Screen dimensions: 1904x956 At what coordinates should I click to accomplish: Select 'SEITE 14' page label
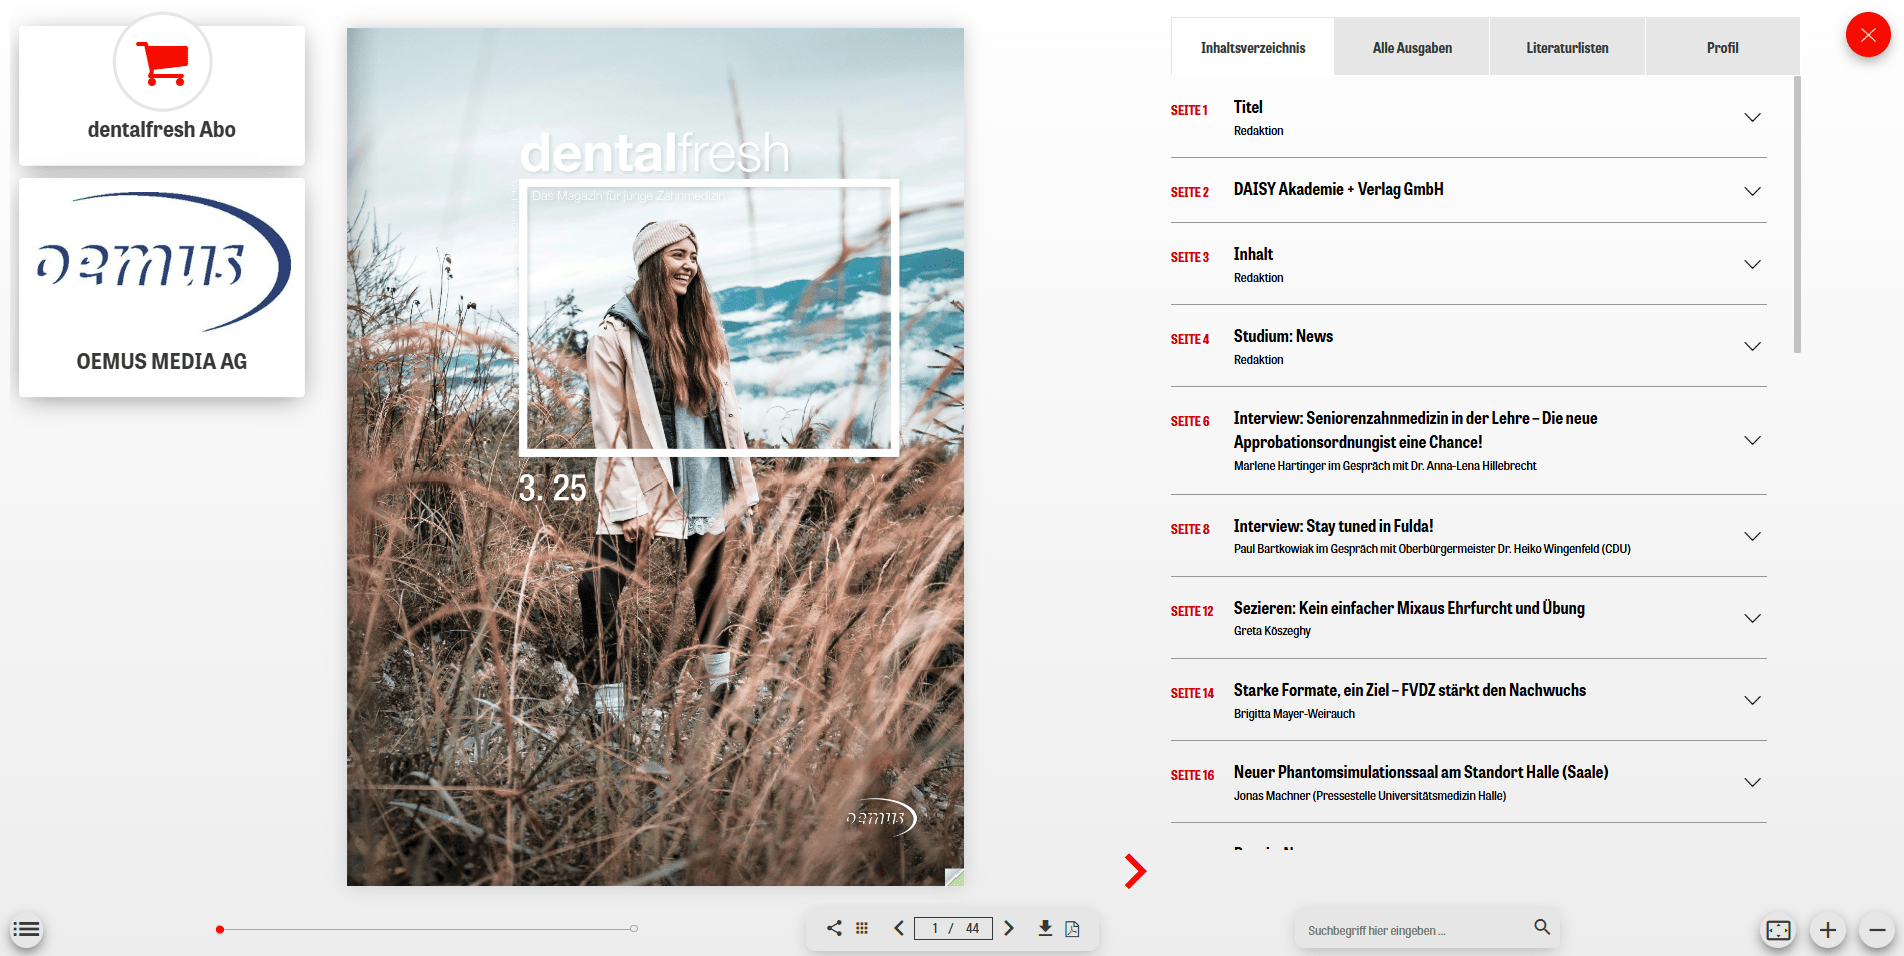click(1192, 693)
